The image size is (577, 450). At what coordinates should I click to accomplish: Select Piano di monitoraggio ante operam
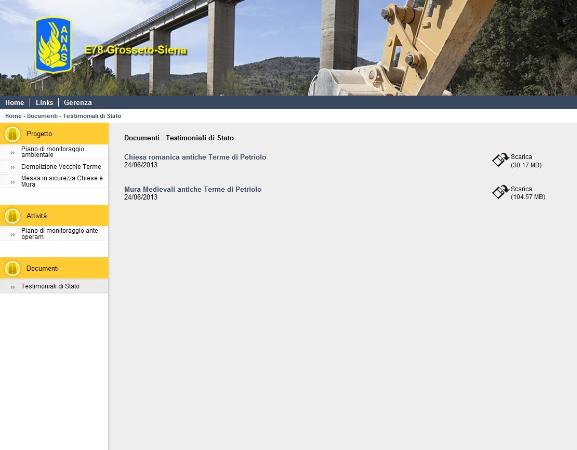pyautogui.click(x=60, y=233)
